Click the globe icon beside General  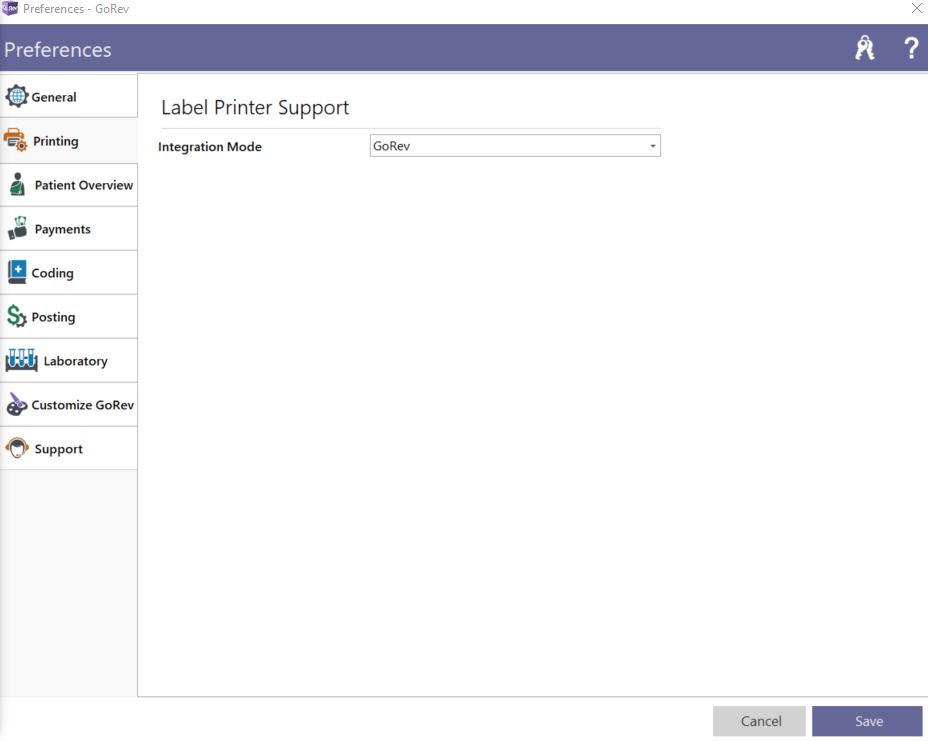point(17,97)
